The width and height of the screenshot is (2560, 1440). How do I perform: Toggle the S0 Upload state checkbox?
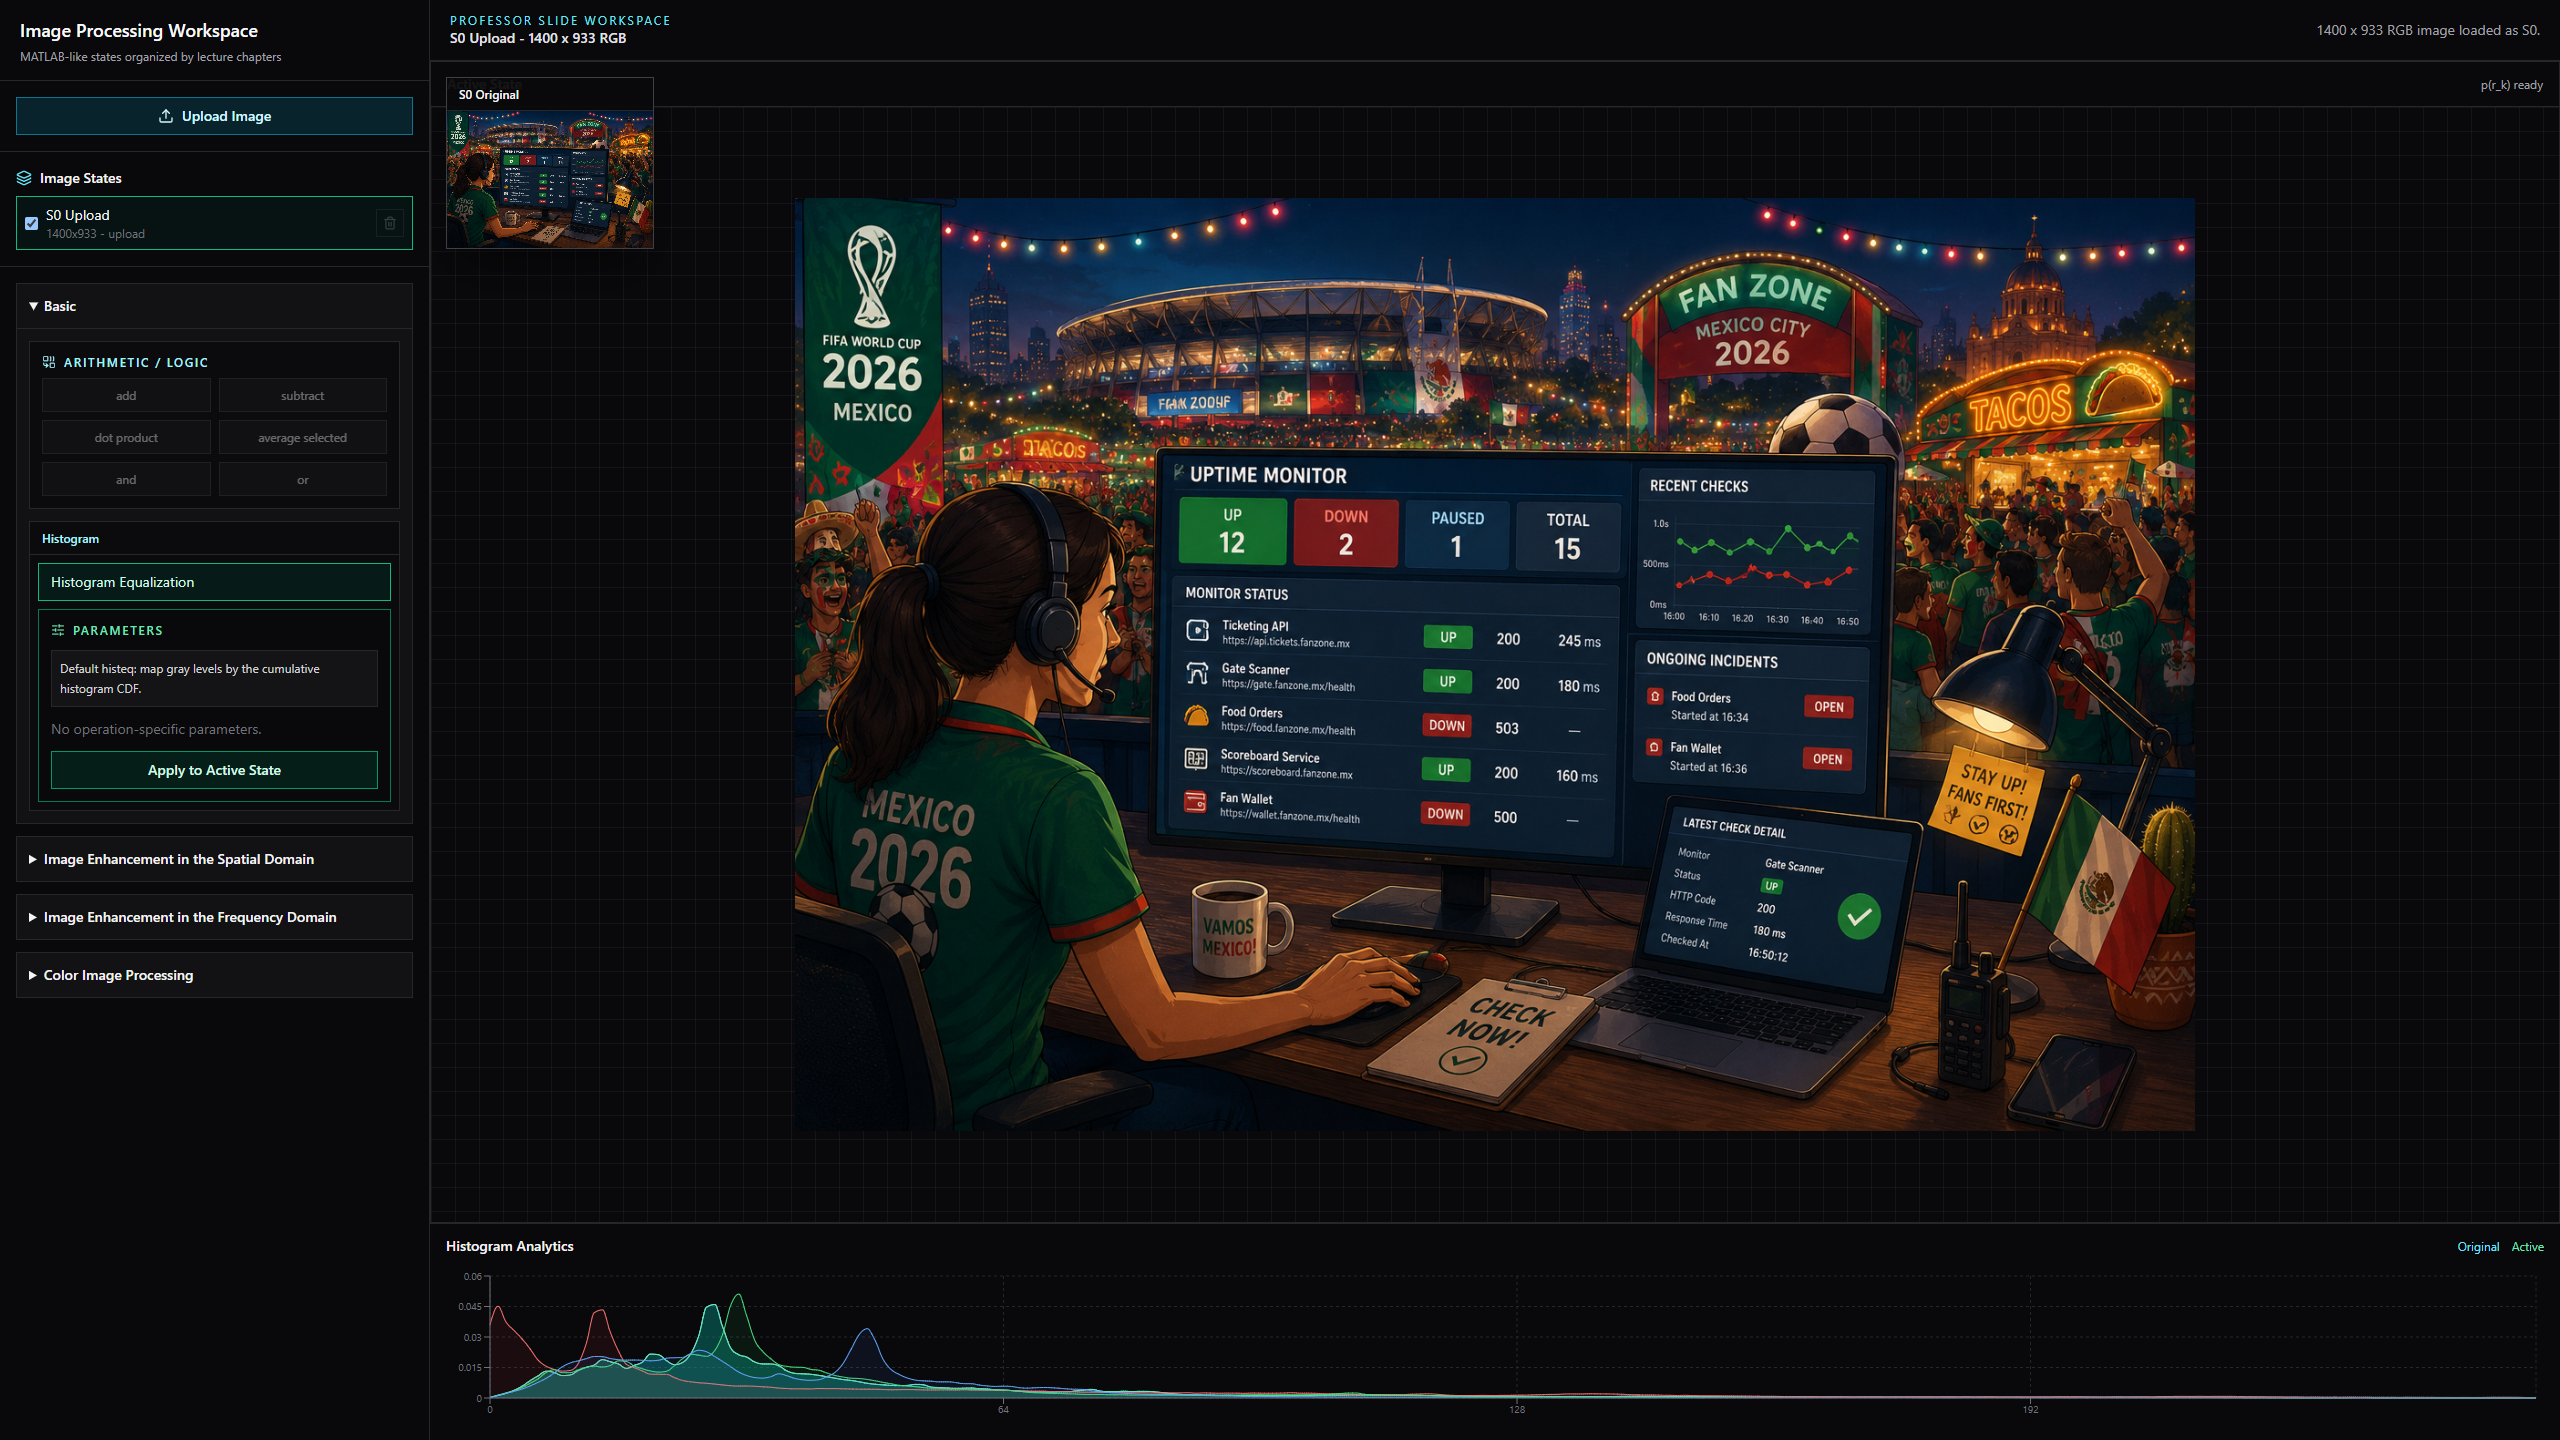(x=32, y=223)
